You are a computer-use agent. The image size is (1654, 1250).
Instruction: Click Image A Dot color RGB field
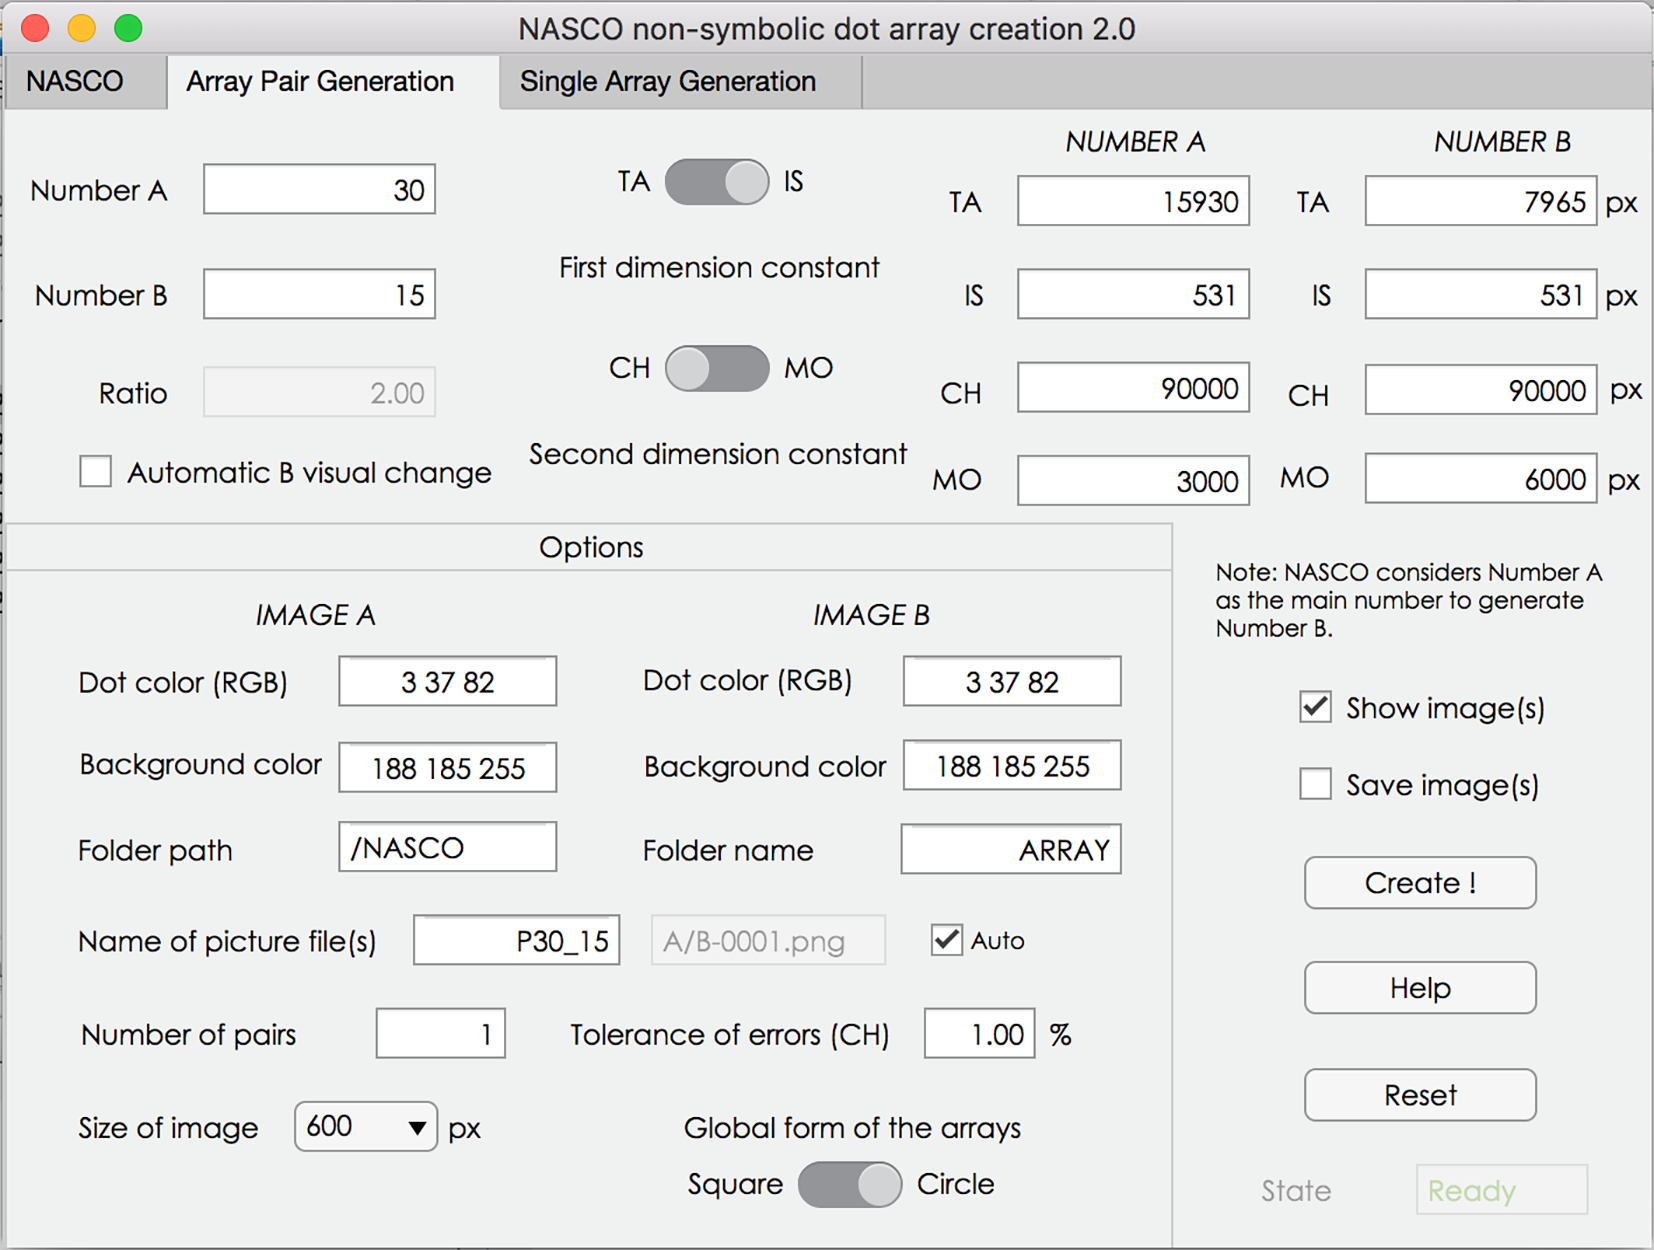(448, 682)
